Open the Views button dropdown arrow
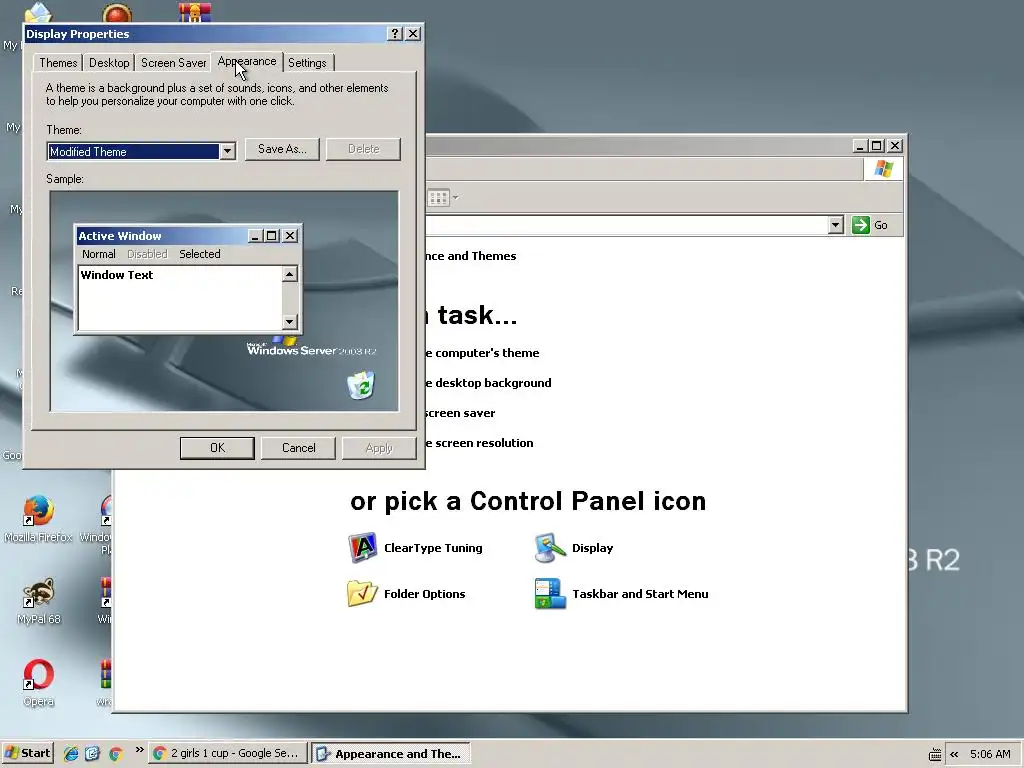The image size is (1024, 768). coord(455,197)
